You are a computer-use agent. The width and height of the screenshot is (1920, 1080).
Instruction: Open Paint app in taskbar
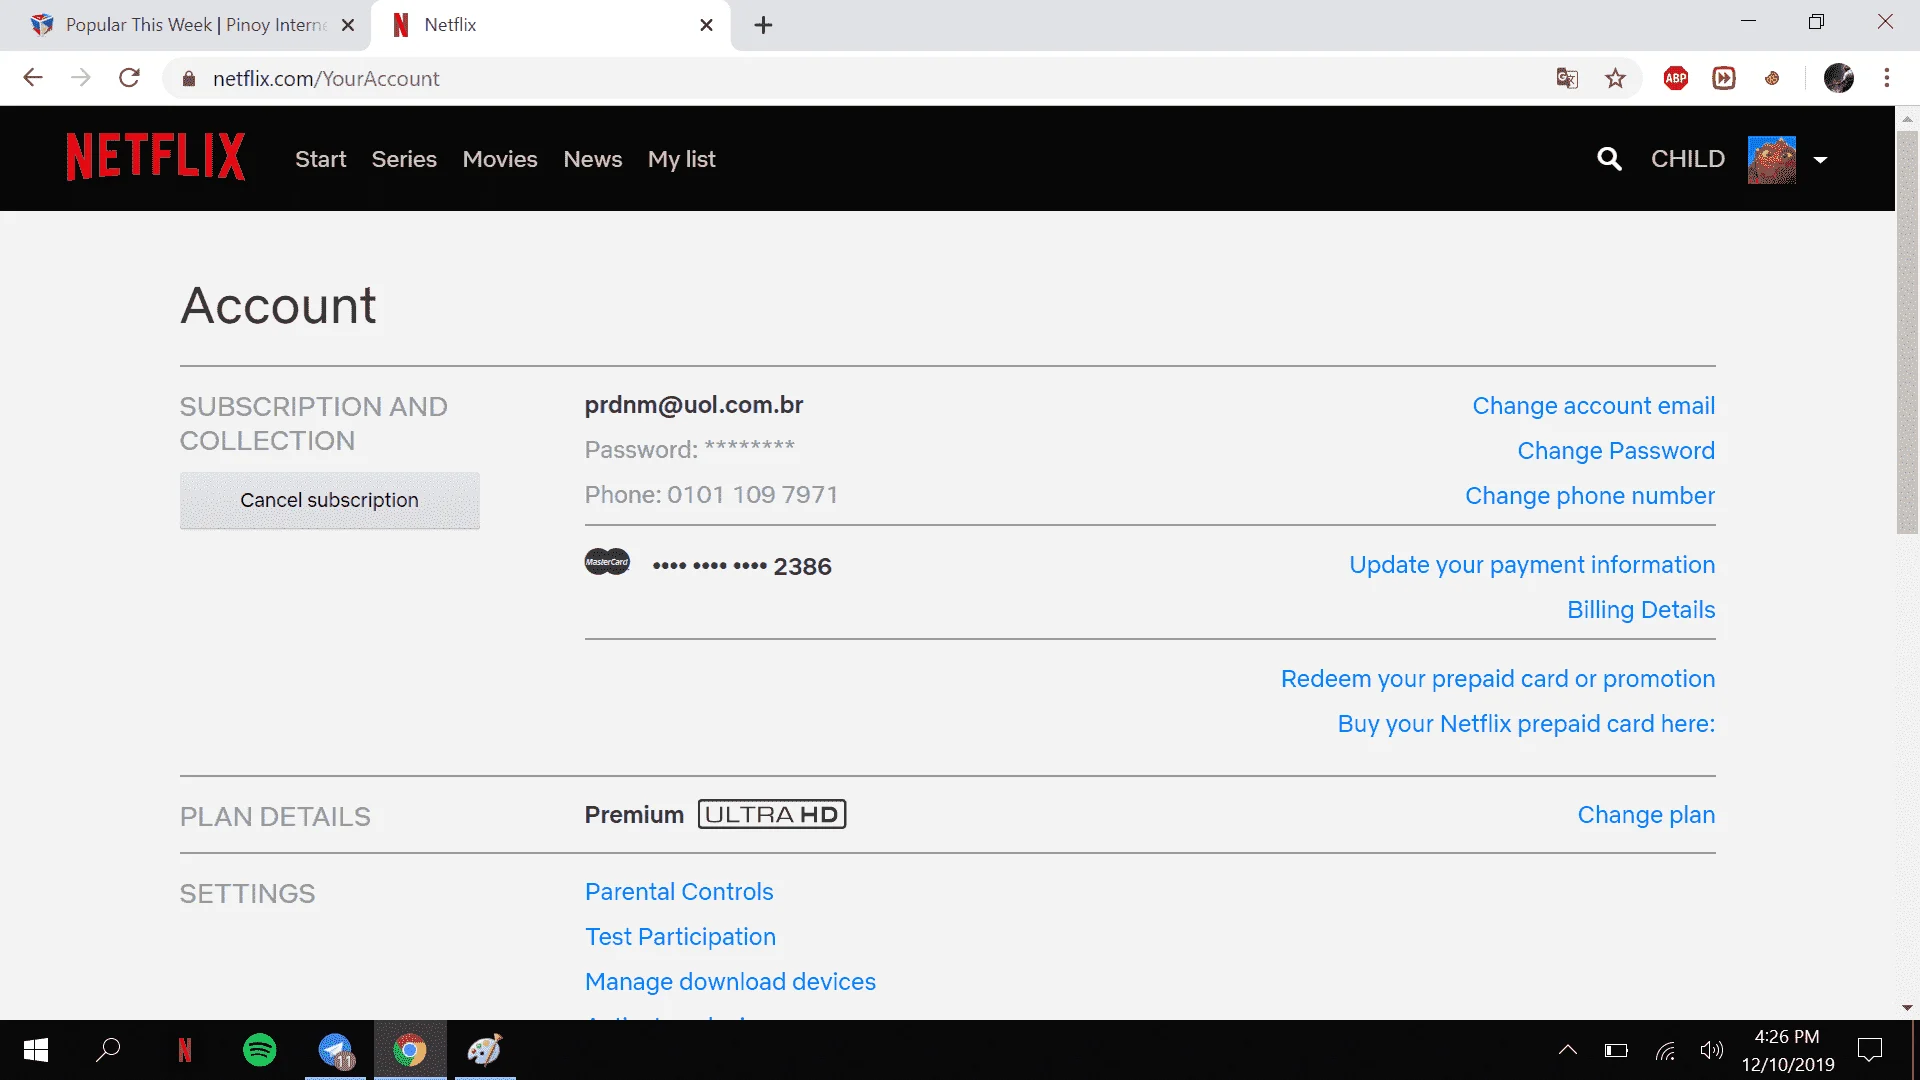click(485, 1050)
